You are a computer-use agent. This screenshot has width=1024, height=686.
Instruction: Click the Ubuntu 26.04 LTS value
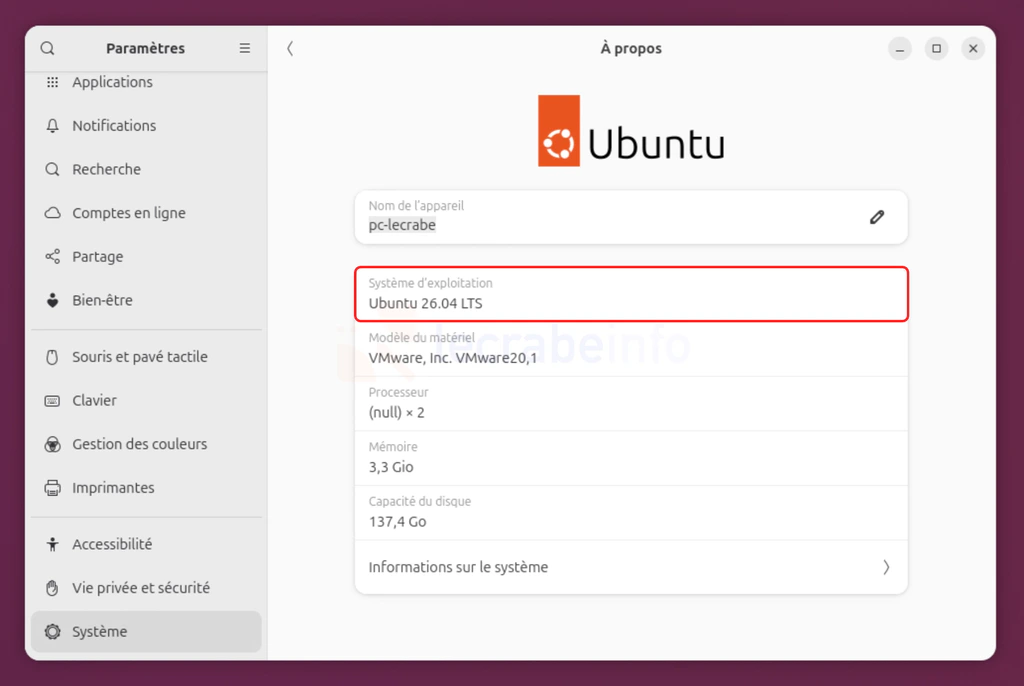click(x=425, y=303)
